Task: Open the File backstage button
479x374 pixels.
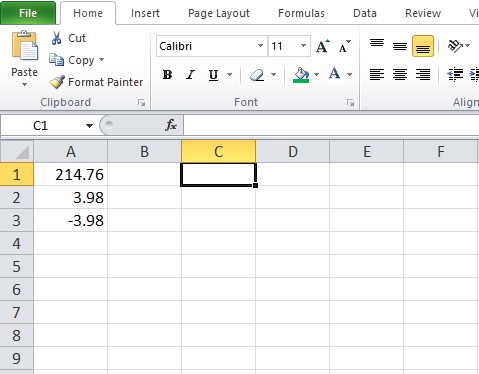Action: [28, 13]
